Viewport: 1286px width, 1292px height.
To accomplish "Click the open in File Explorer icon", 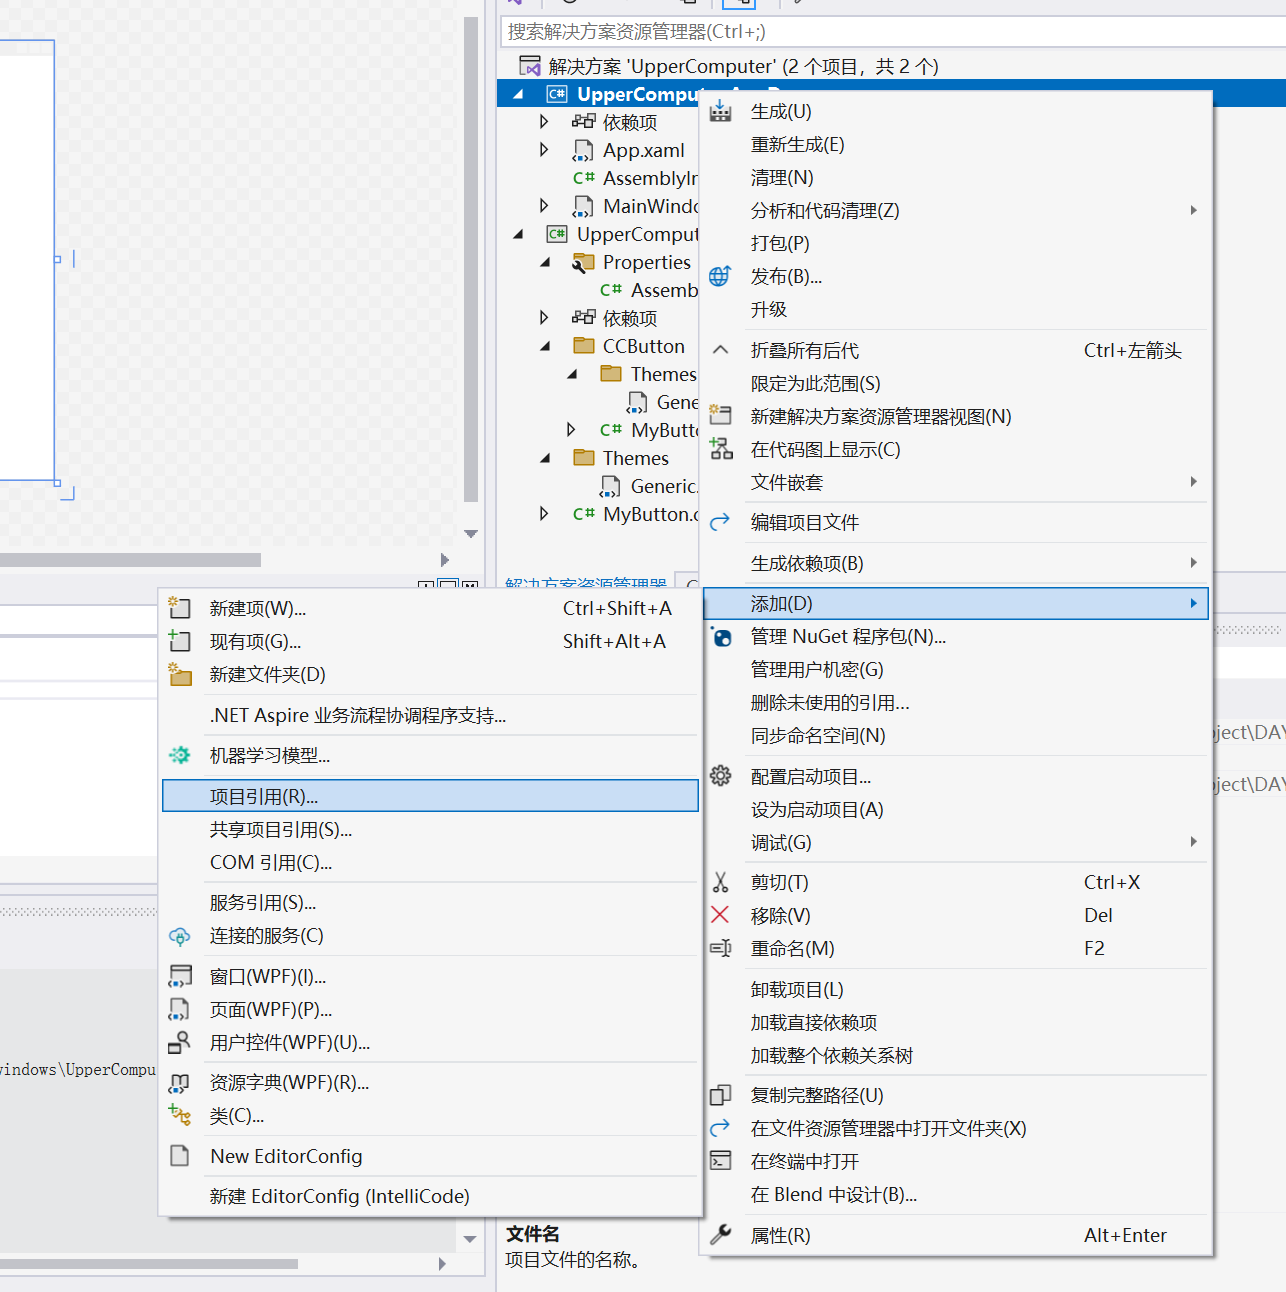I will pyautogui.click(x=720, y=1128).
